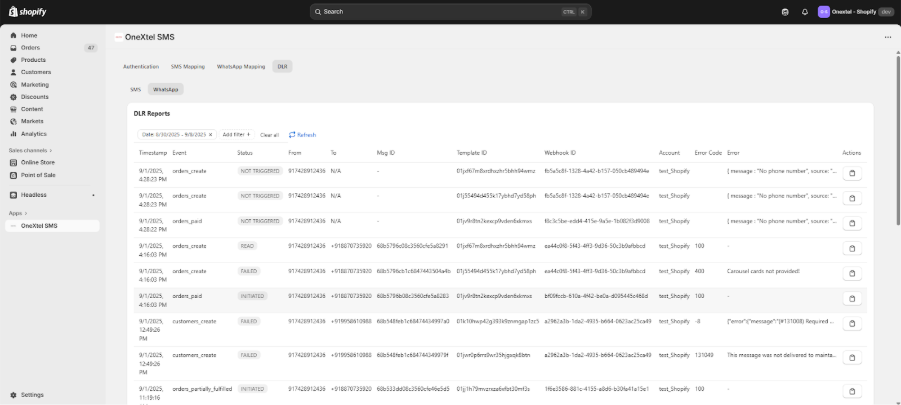The height and width of the screenshot is (405, 901).
Task: Click copy action for the READ status row
Action: (x=852, y=246)
